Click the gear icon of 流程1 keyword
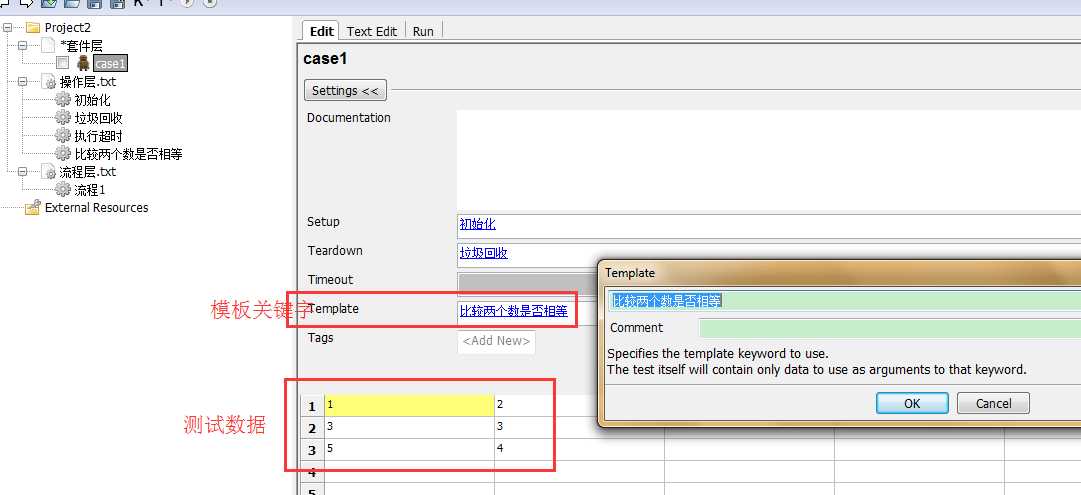Viewport: 1081px width, 495px height. [x=63, y=190]
